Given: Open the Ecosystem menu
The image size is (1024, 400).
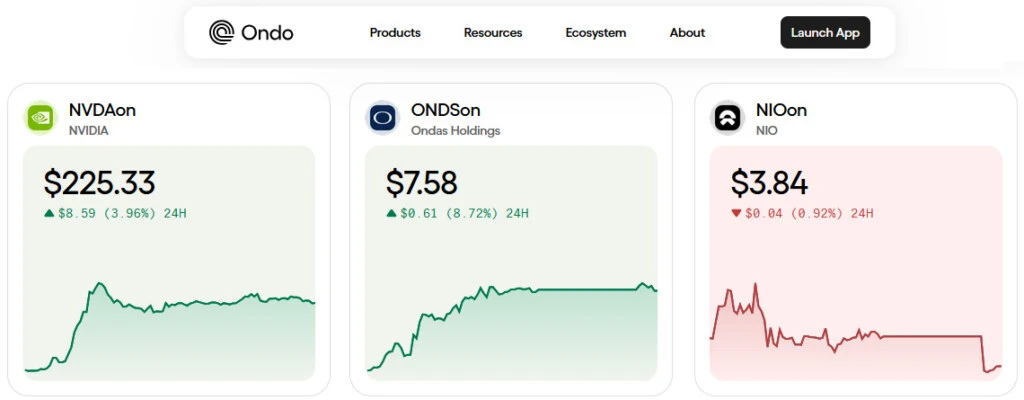Looking at the screenshot, I should [x=596, y=33].
